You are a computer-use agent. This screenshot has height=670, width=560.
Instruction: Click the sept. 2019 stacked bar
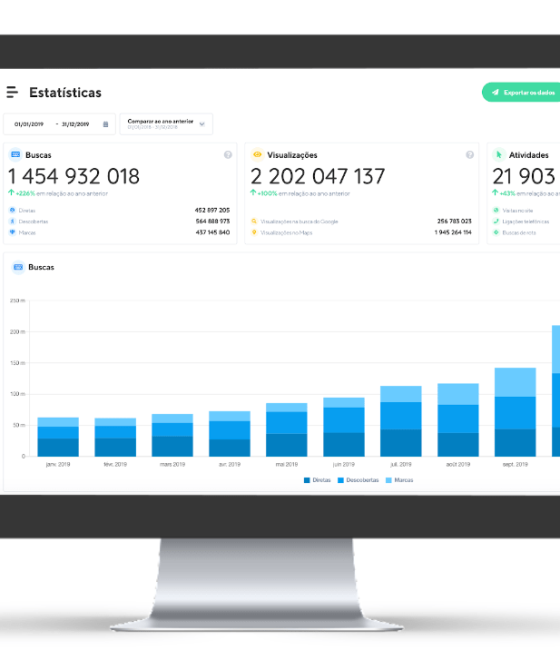click(x=515, y=412)
